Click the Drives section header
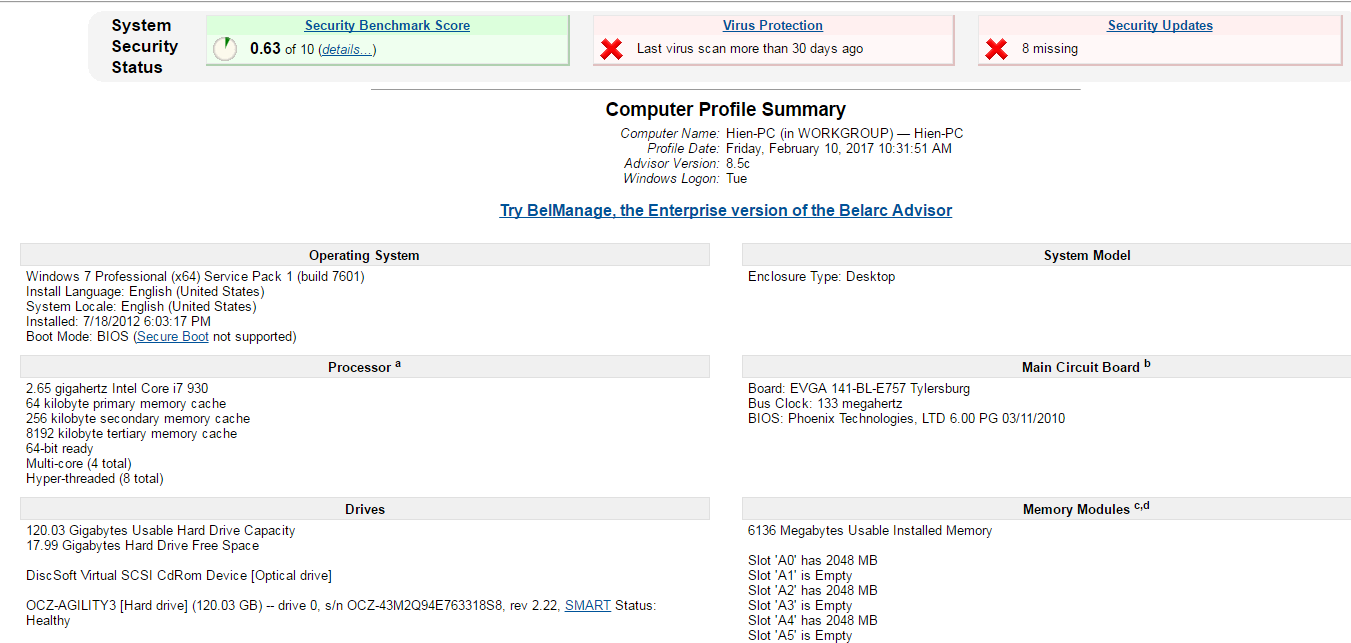Image resolution: width=1351 pixels, height=643 pixels. (364, 509)
